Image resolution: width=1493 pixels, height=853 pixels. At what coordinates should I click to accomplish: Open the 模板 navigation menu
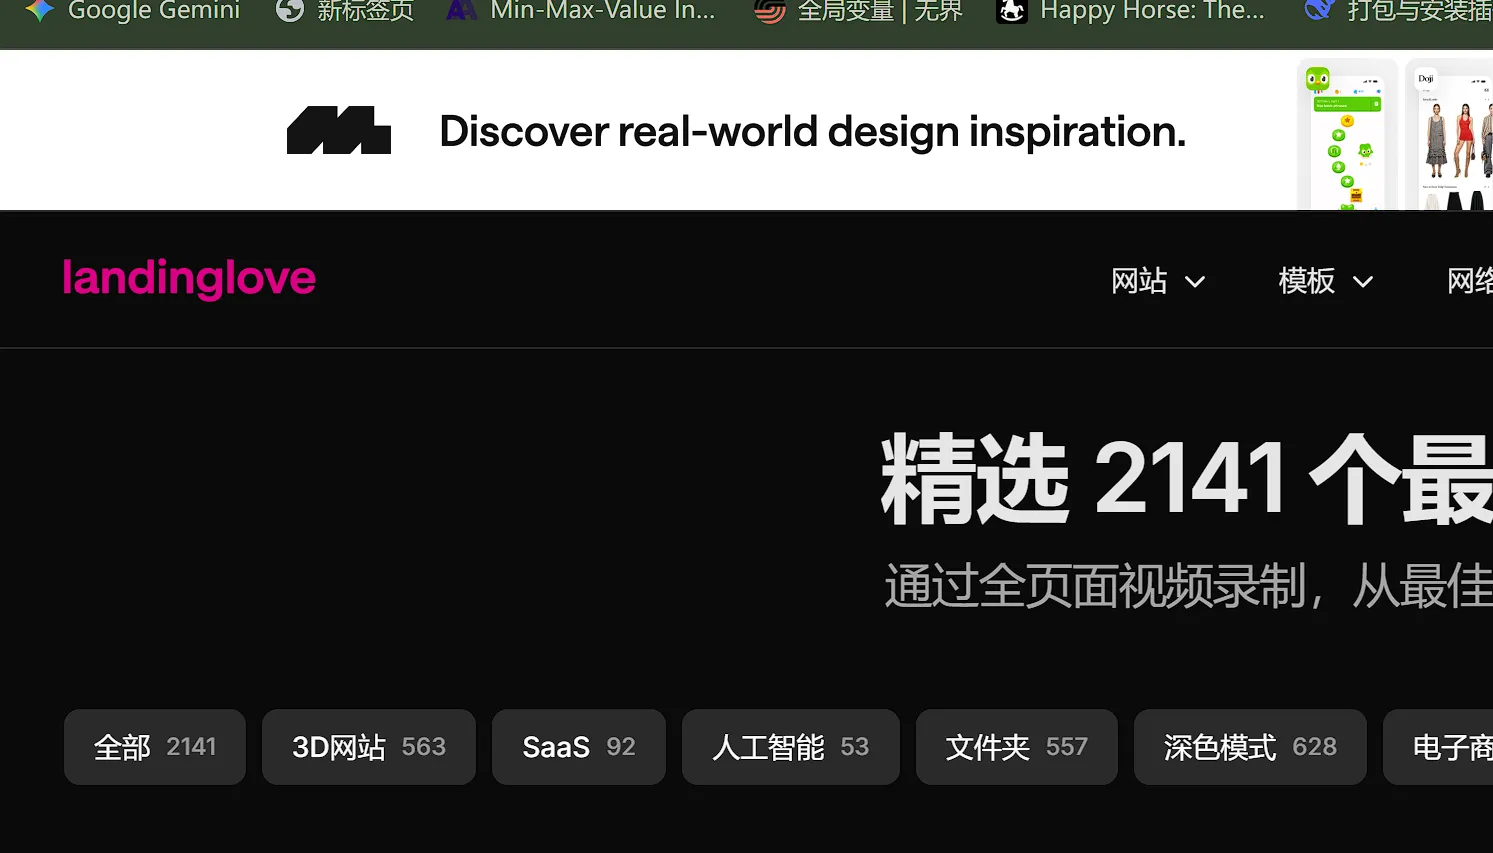tap(1326, 281)
